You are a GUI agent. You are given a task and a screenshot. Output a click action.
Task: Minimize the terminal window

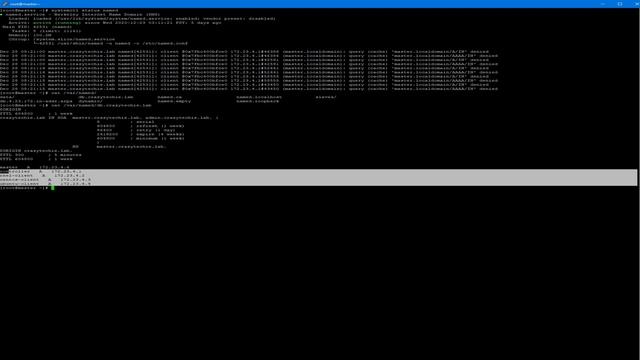(x=603, y=4)
